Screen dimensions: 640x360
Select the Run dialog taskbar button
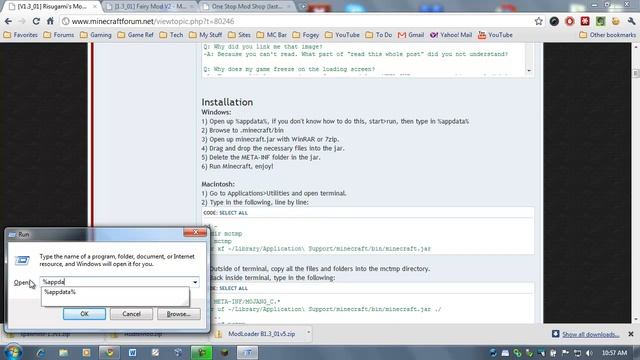point(247,352)
